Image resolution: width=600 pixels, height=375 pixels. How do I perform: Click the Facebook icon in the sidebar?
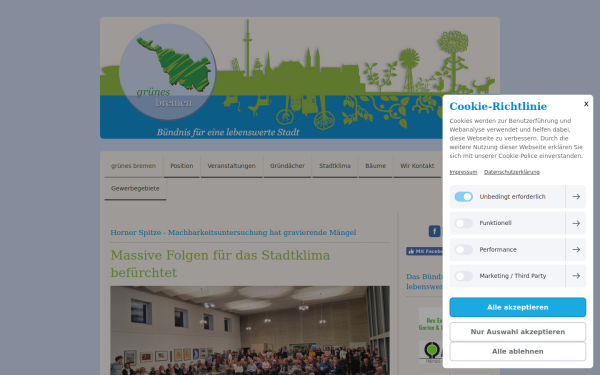pos(434,231)
